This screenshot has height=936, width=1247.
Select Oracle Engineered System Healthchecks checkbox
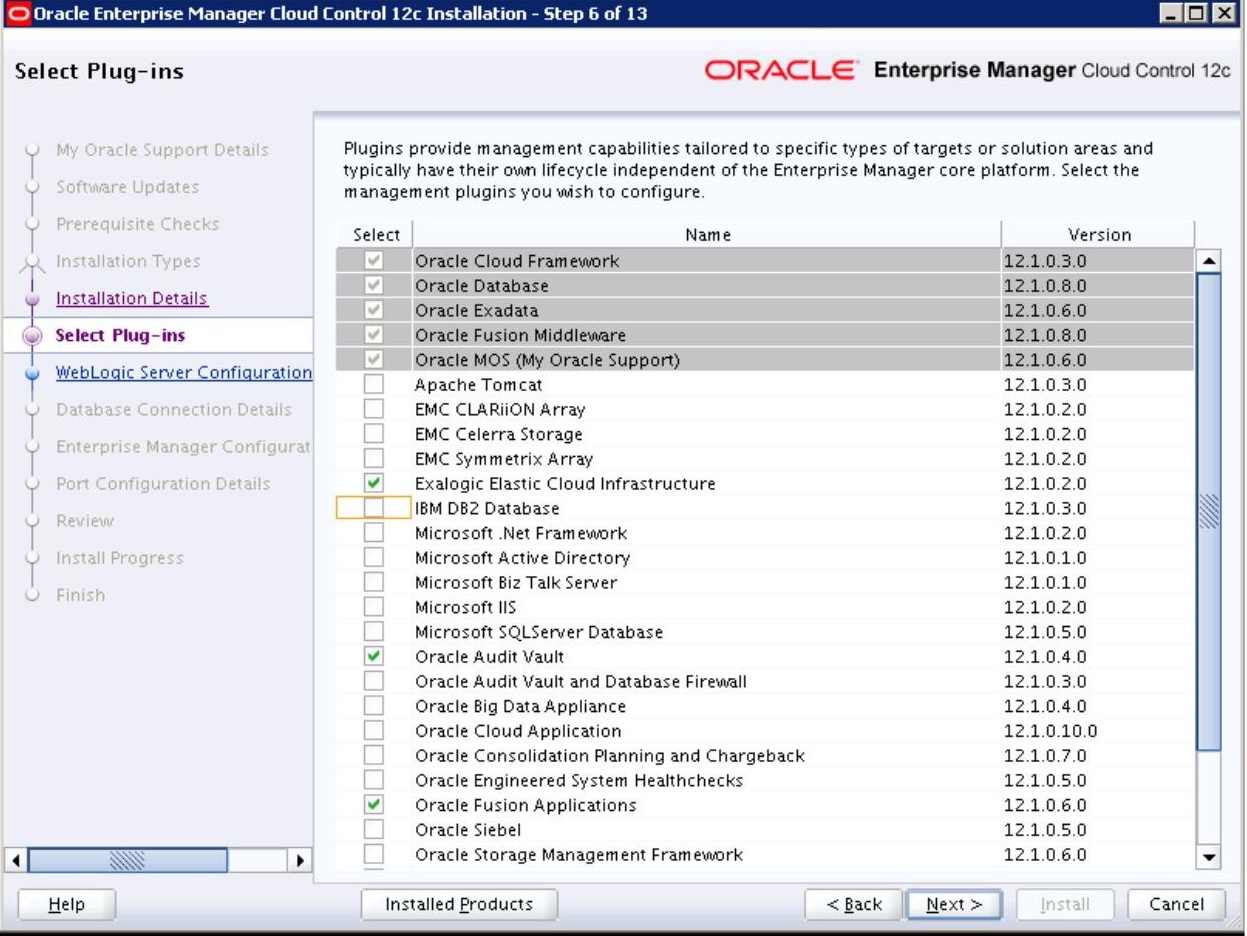373,780
